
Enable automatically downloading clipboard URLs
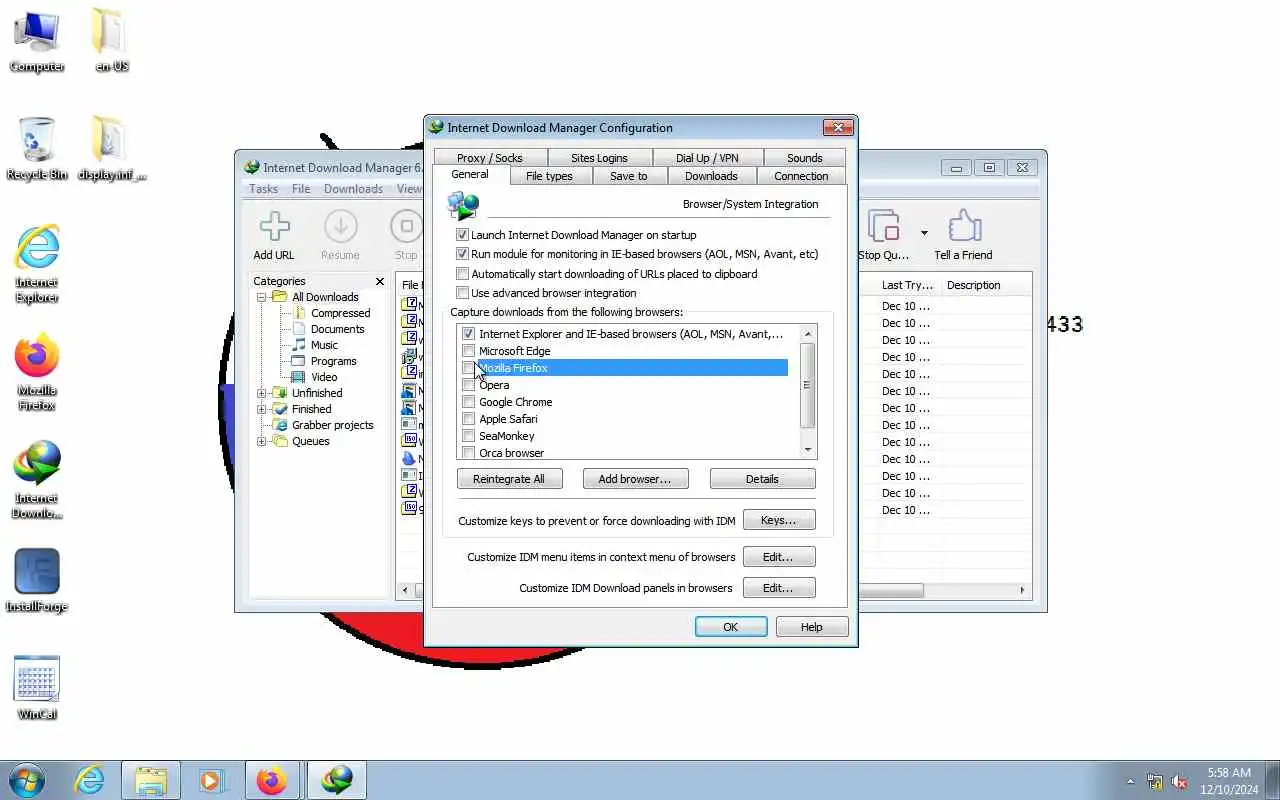pyautogui.click(x=462, y=274)
